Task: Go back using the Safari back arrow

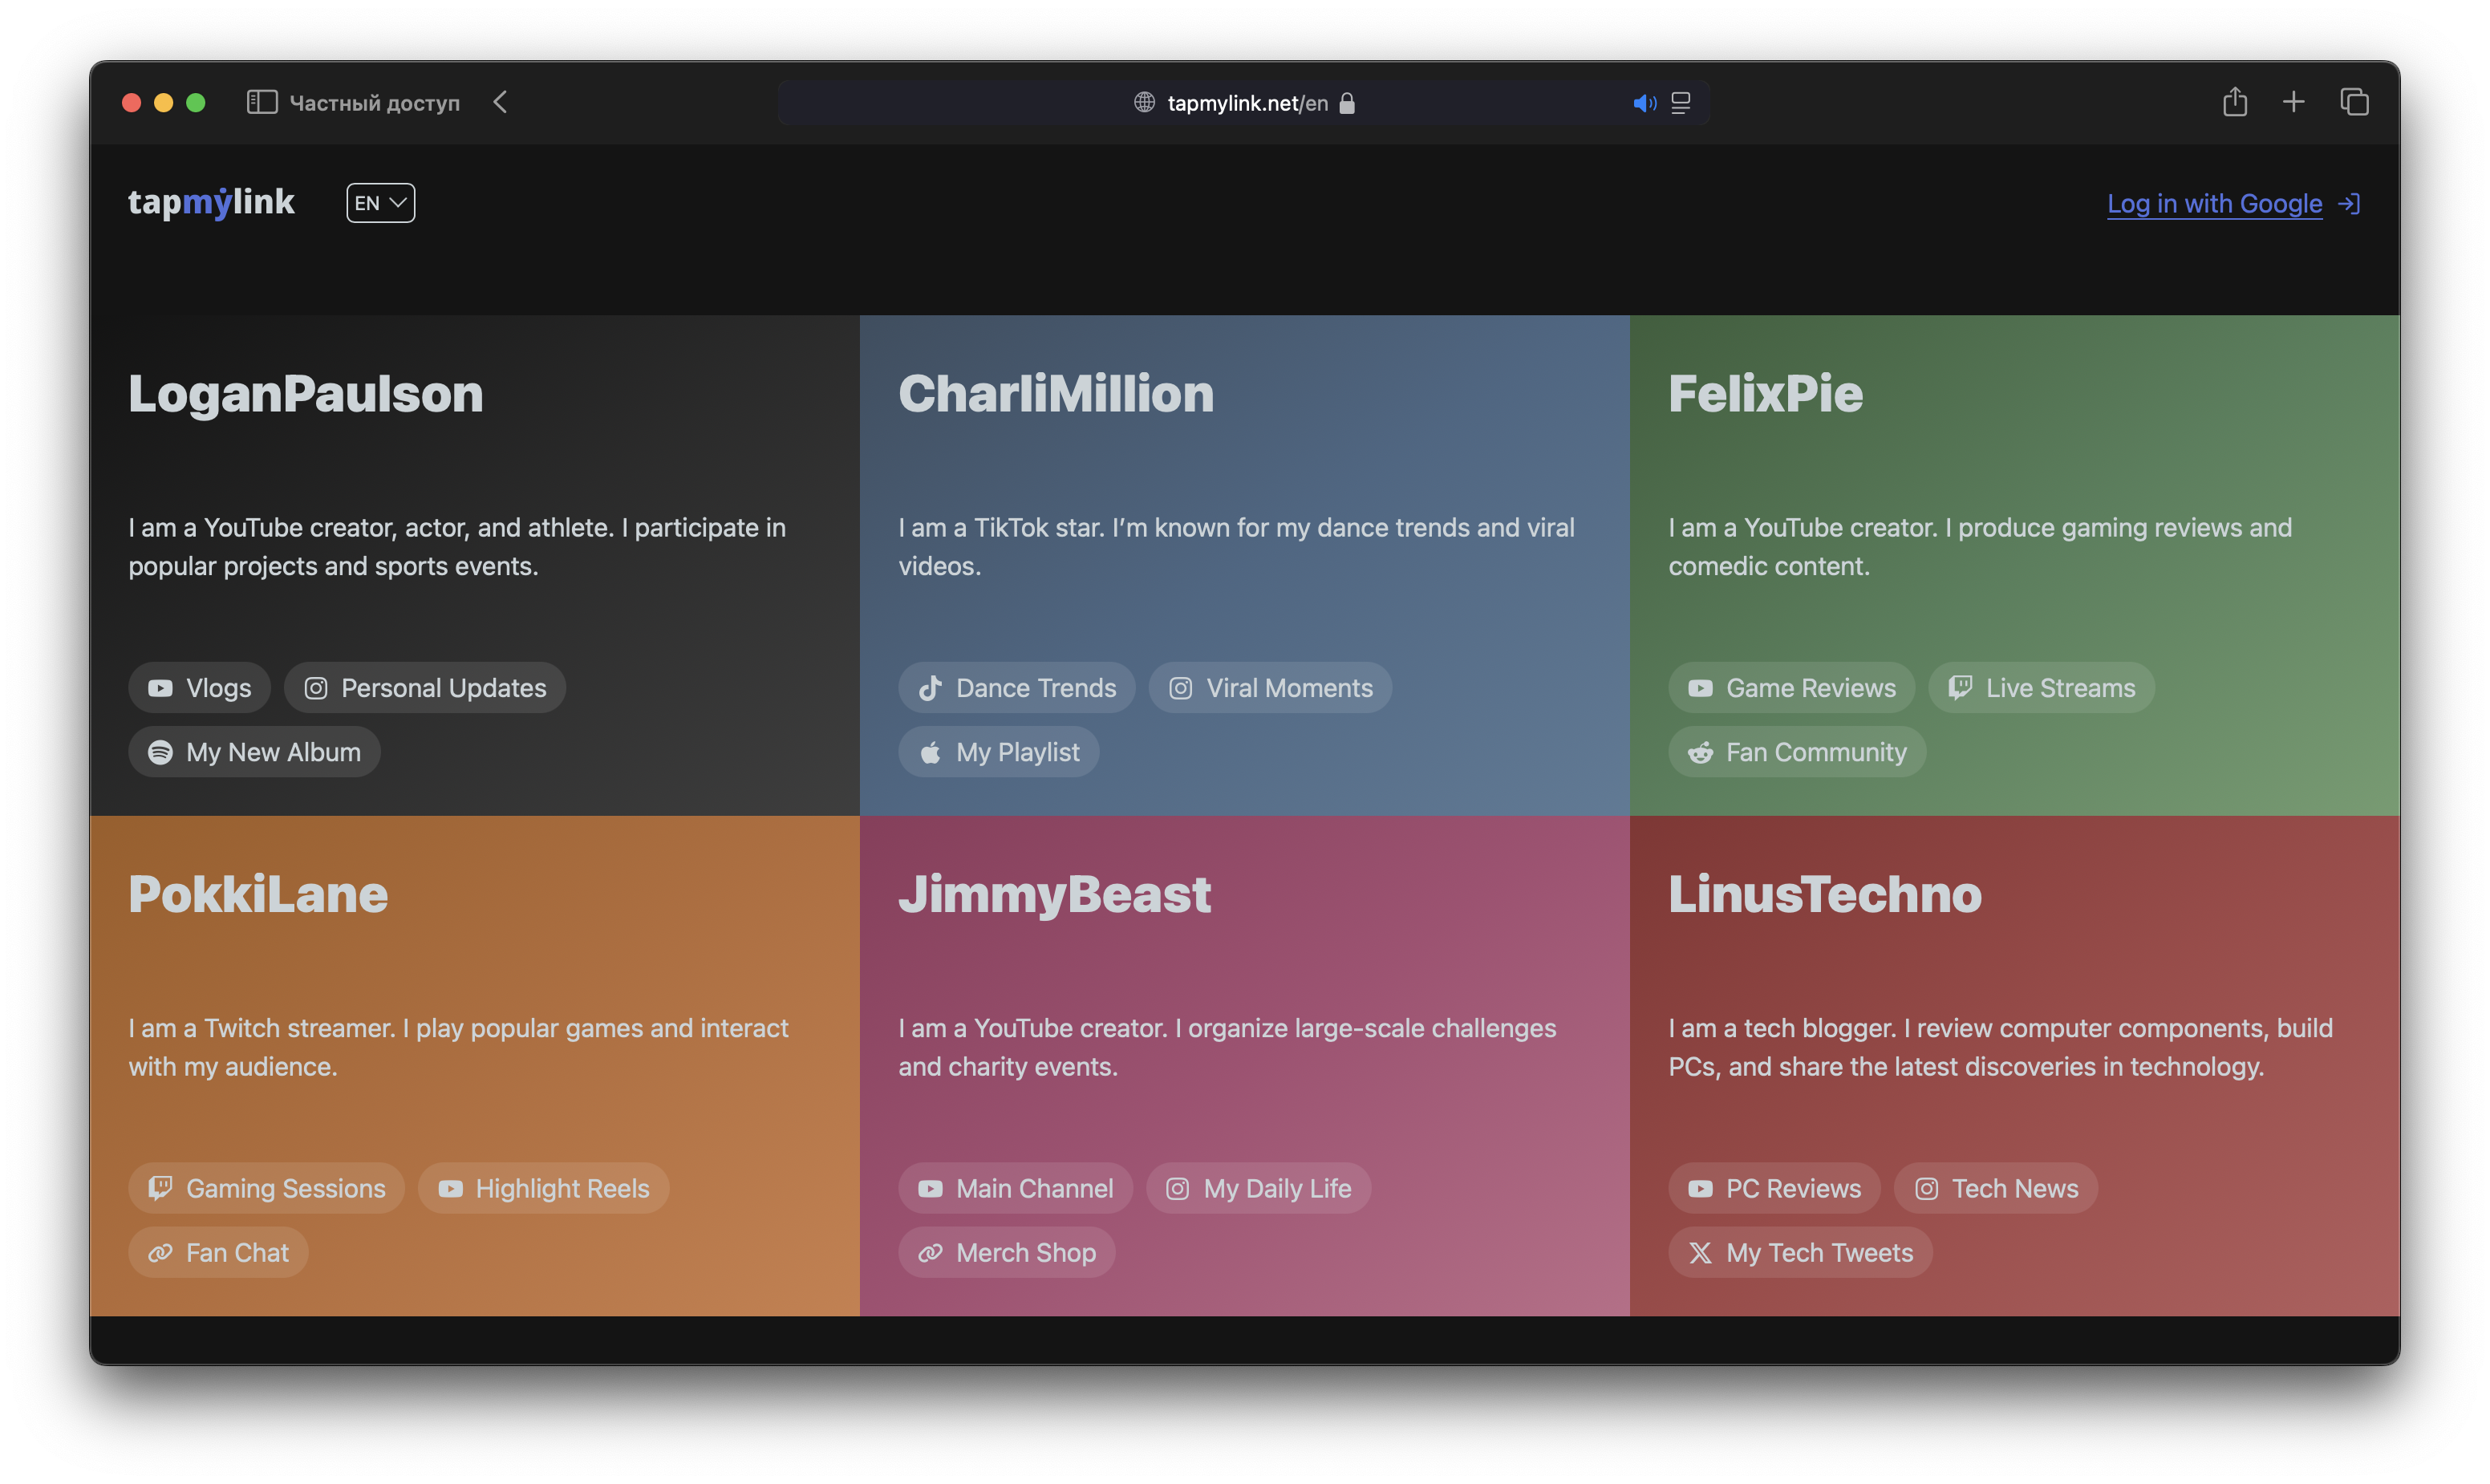Action: (500, 102)
